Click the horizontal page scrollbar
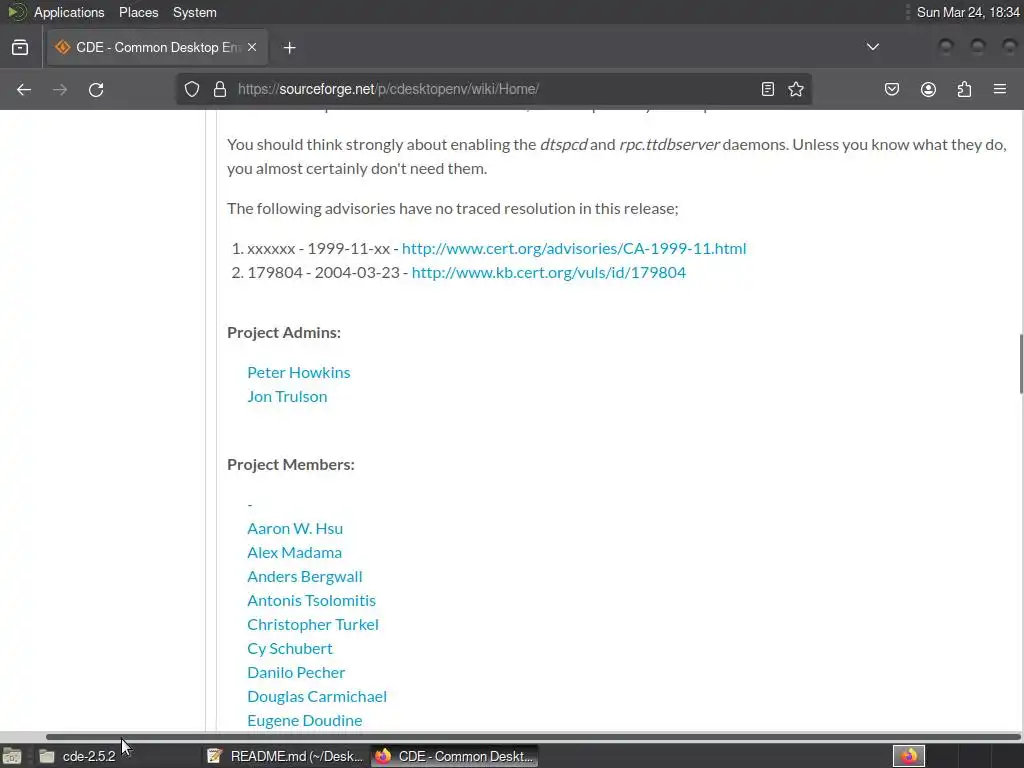 click(x=533, y=737)
